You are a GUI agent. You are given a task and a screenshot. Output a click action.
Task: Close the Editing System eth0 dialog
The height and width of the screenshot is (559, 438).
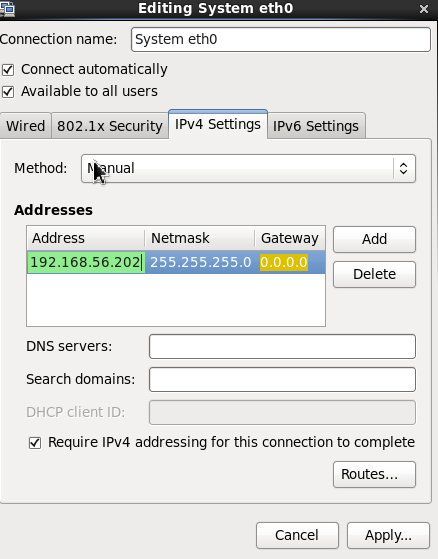coord(423,9)
